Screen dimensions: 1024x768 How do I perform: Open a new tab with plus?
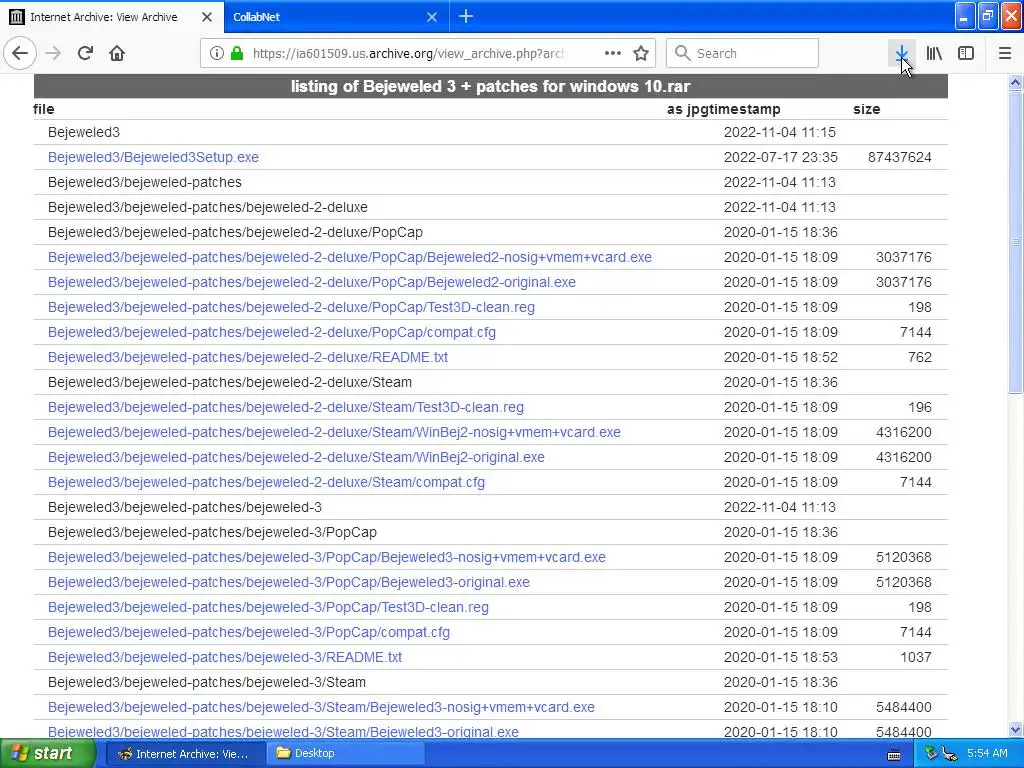[466, 16]
